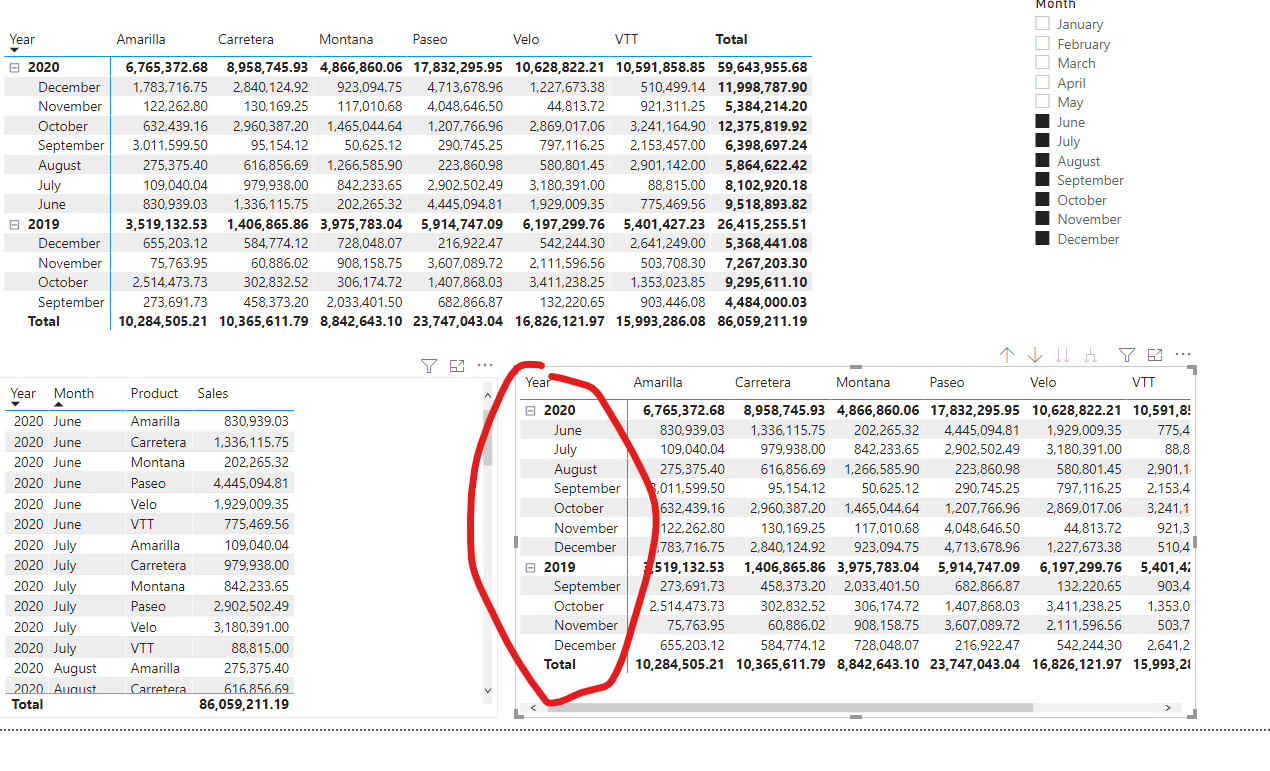This screenshot has height=771, width=1270.
Task: Go to next level with double-arrow icon
Action: coord(1063,355)
